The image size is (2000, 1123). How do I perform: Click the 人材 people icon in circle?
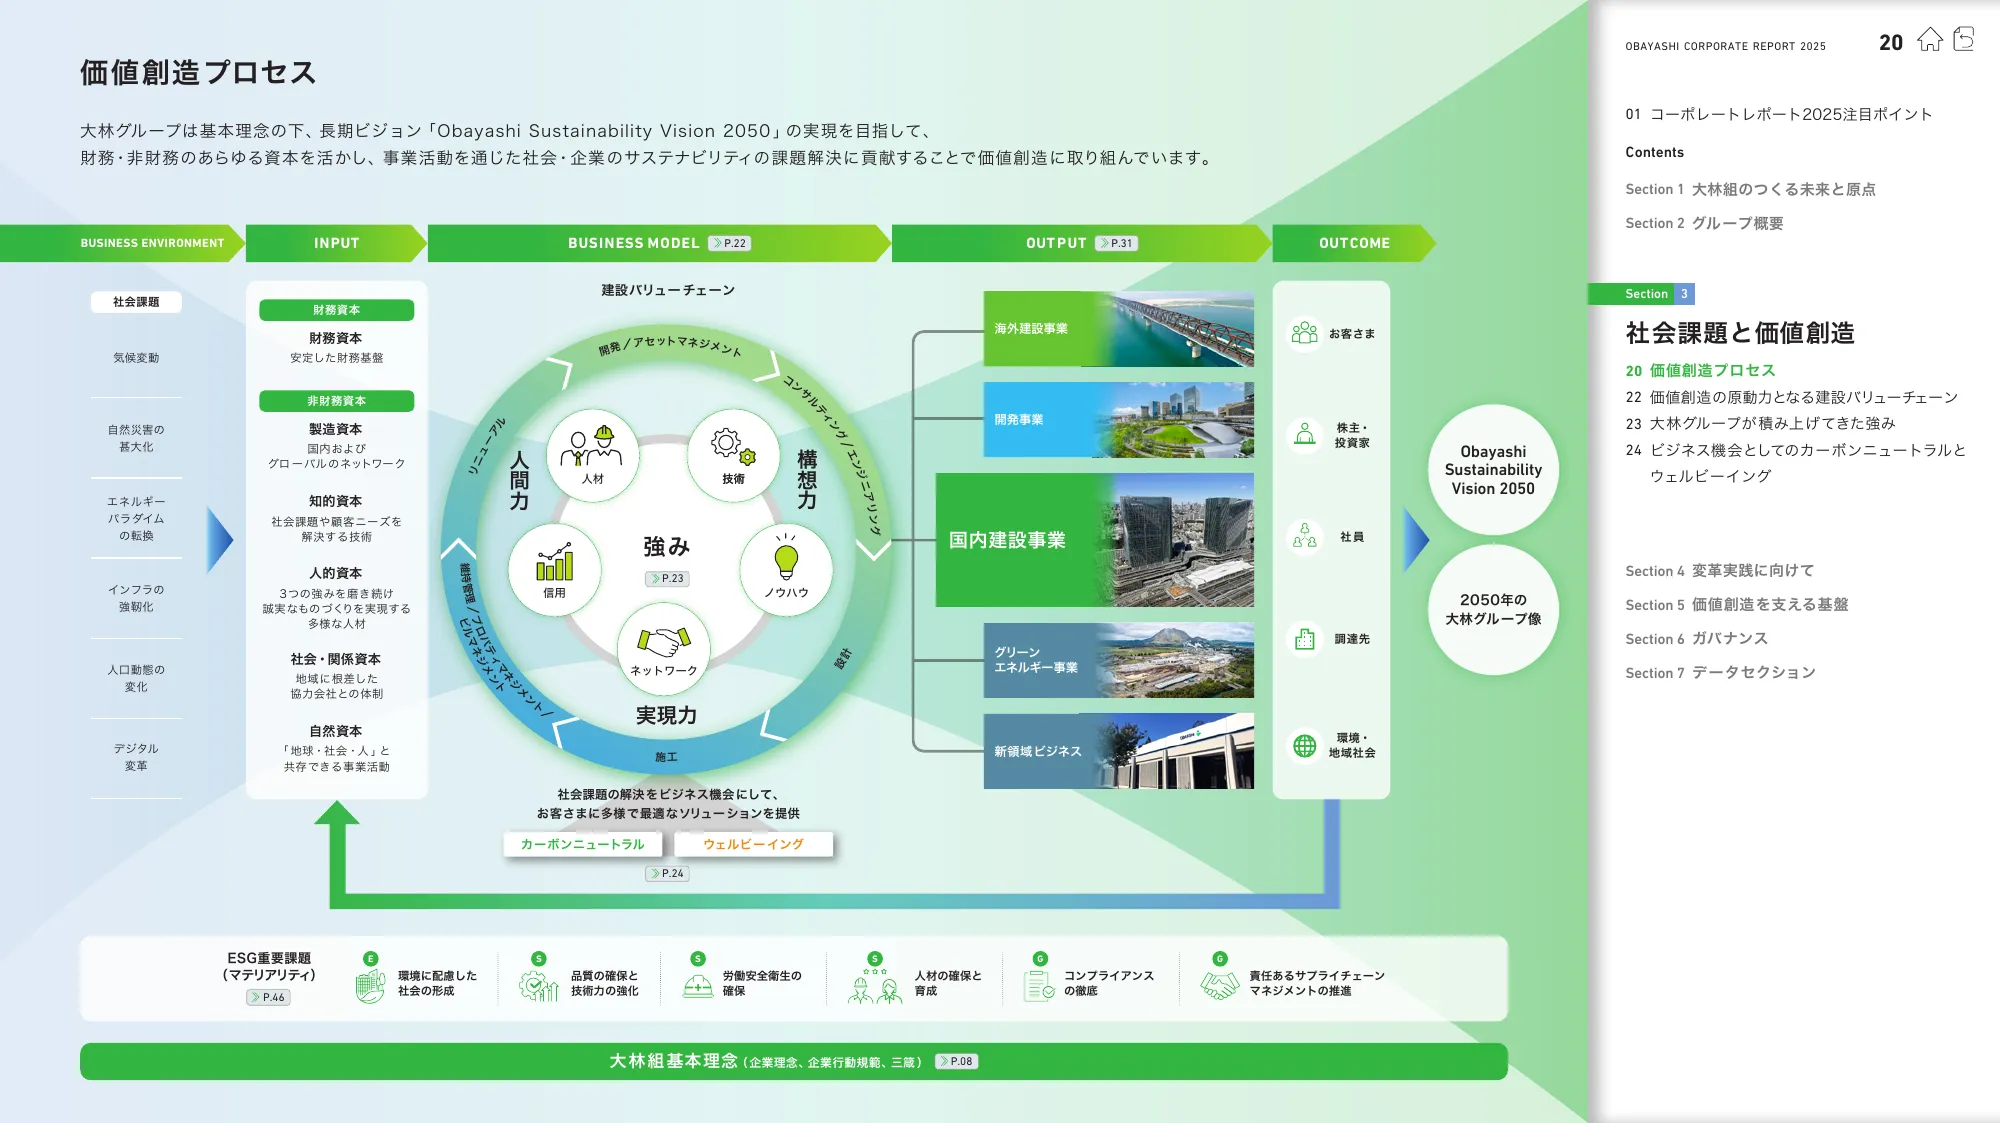pos(592,448)
